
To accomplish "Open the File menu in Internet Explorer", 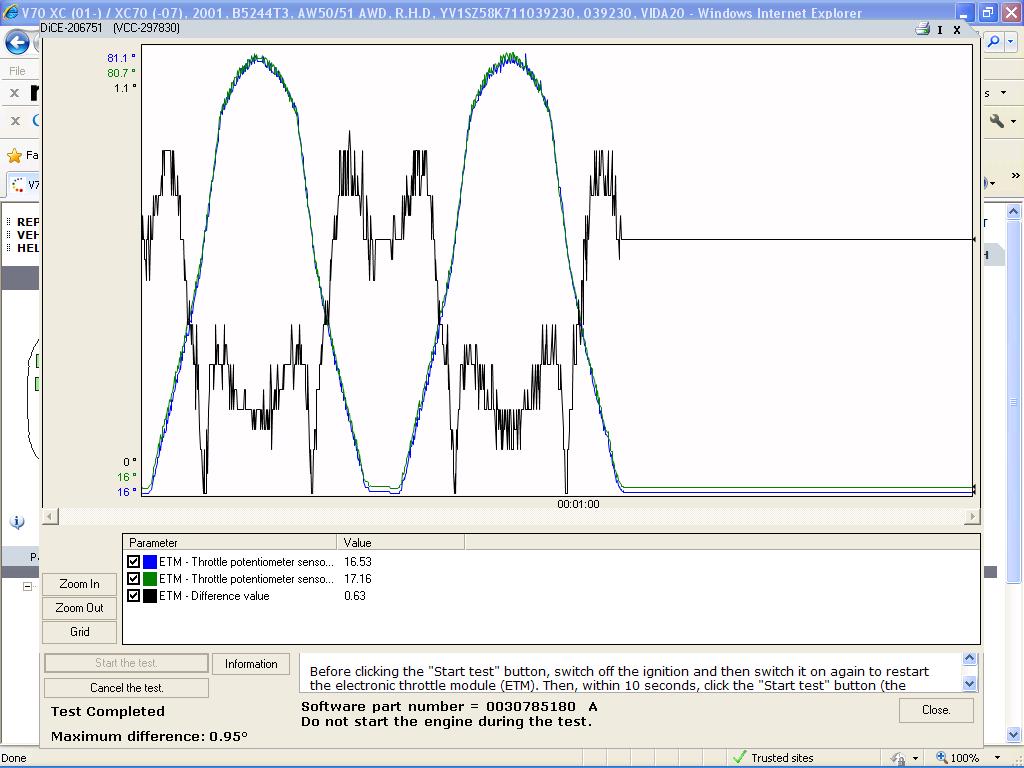I will (17, 71).
